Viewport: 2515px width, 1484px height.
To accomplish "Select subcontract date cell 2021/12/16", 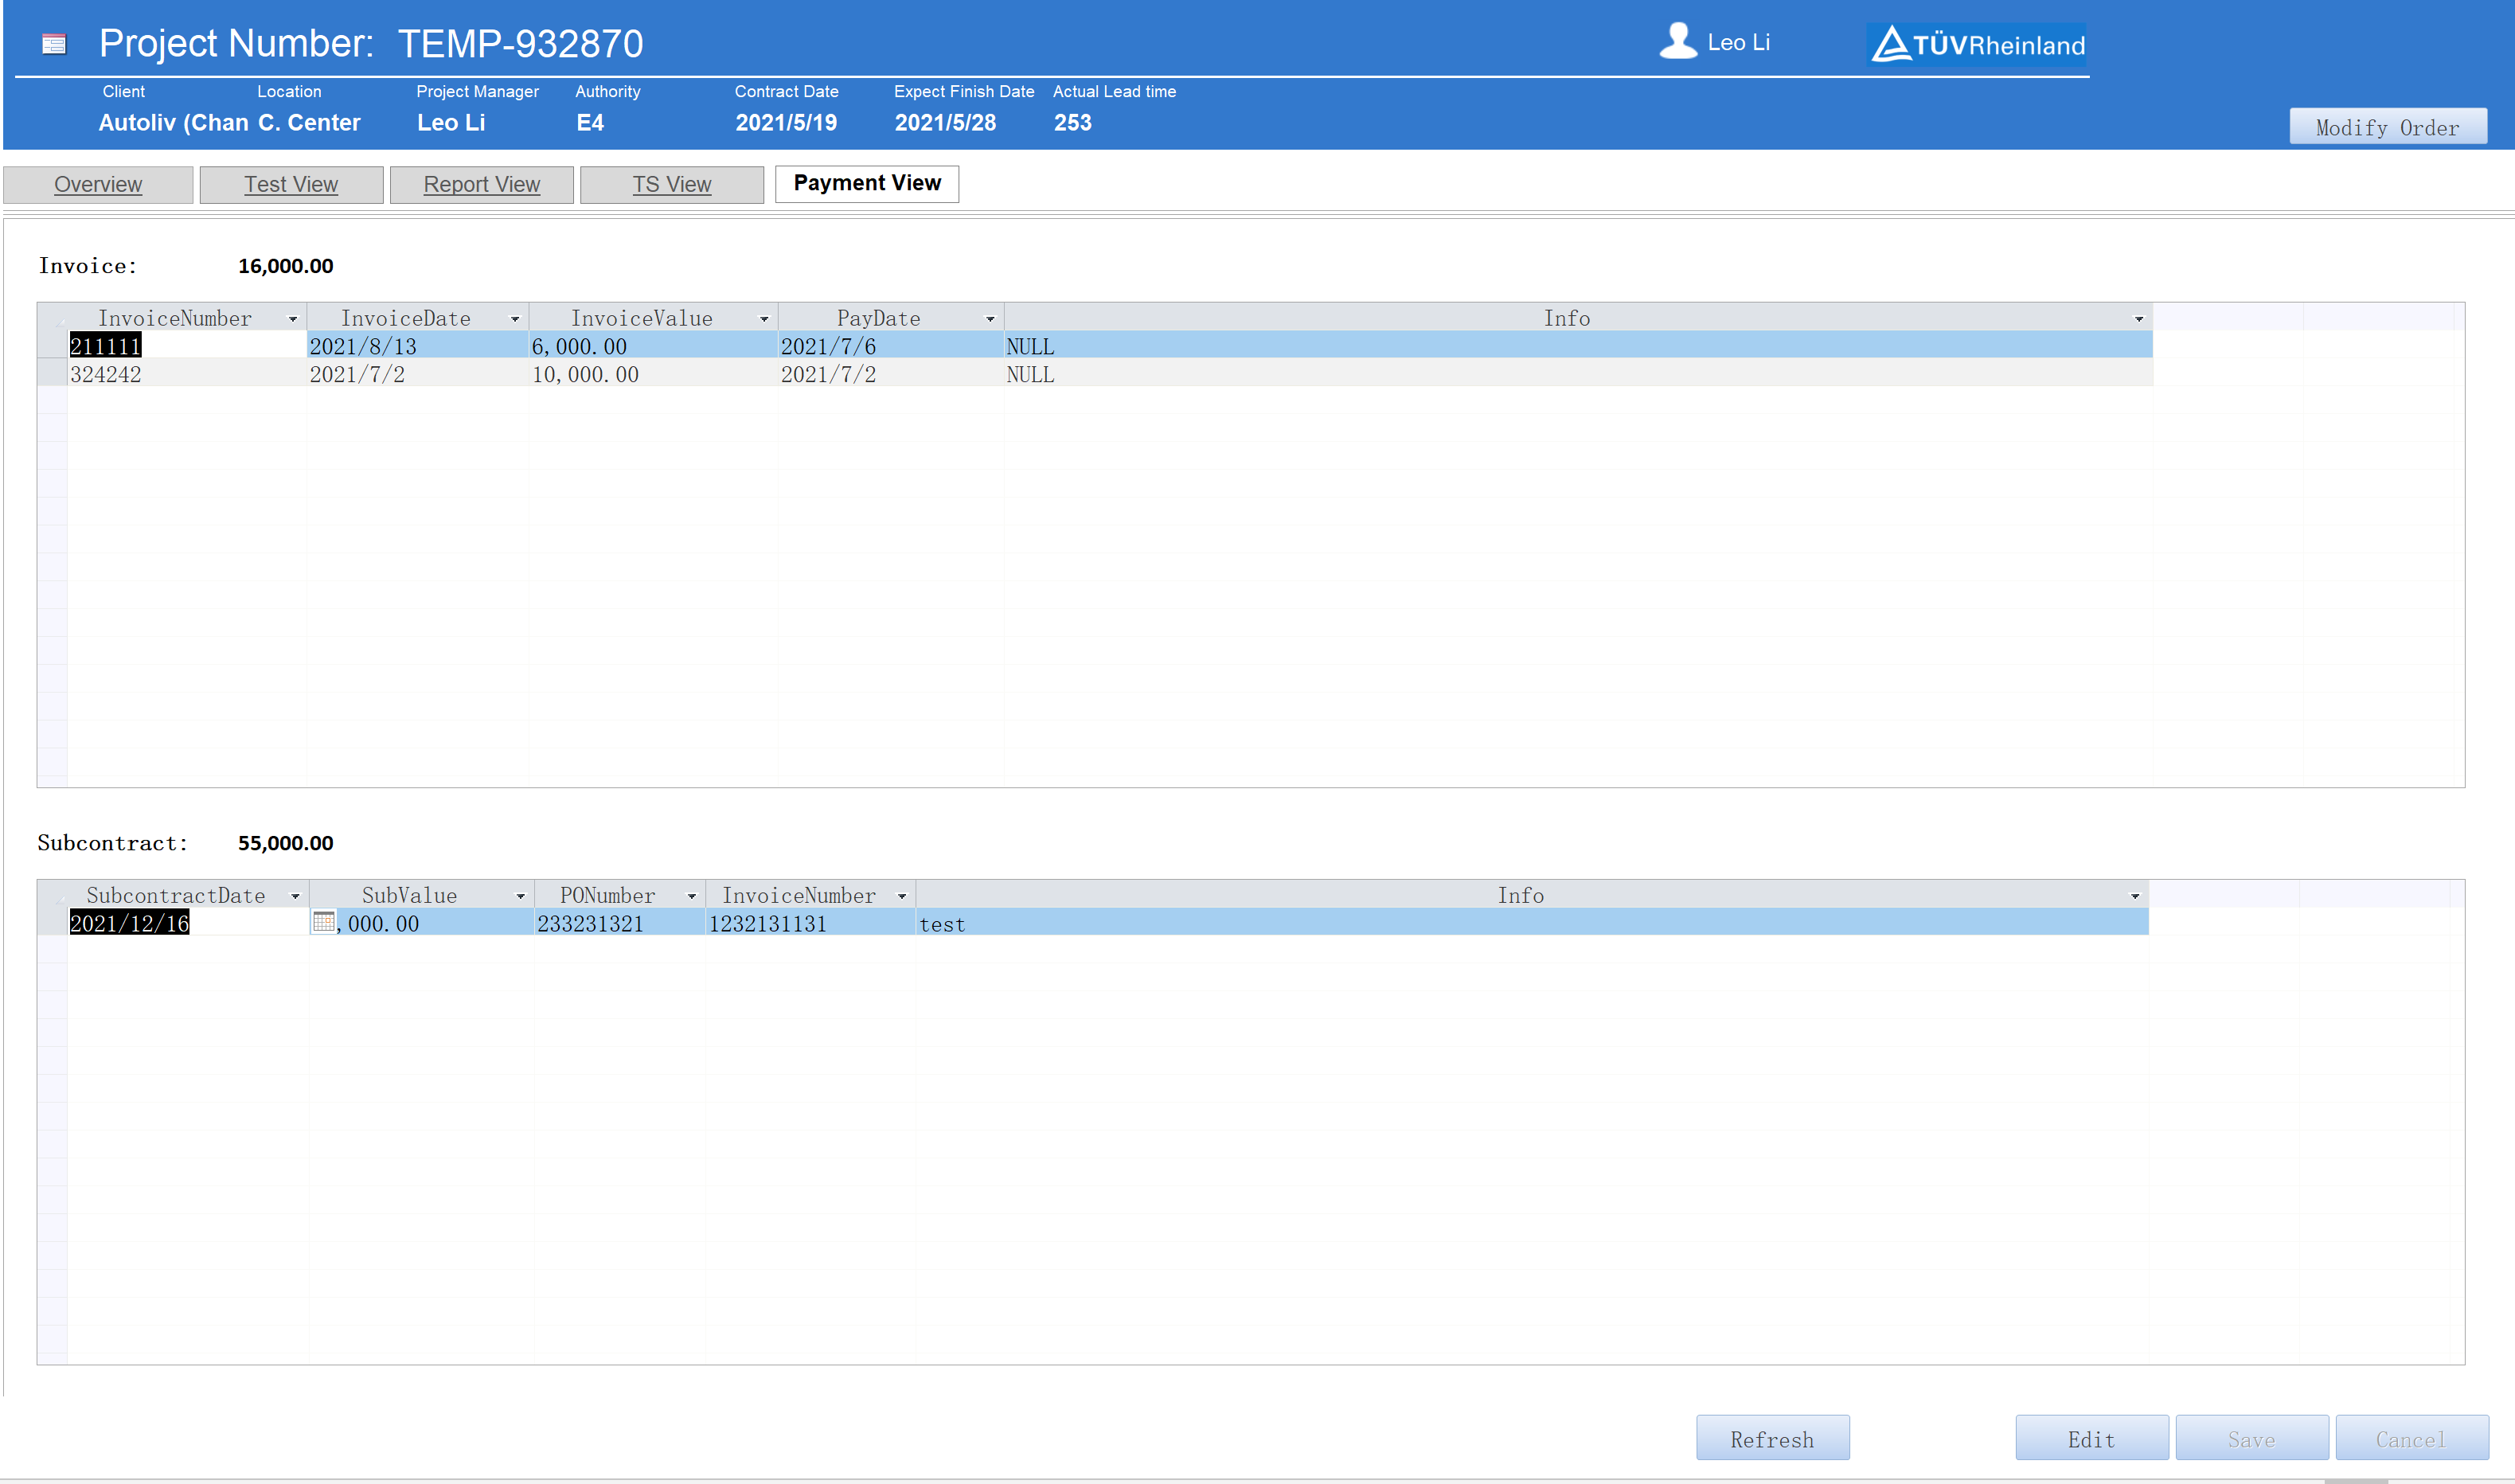I will [x=188, y=923].
